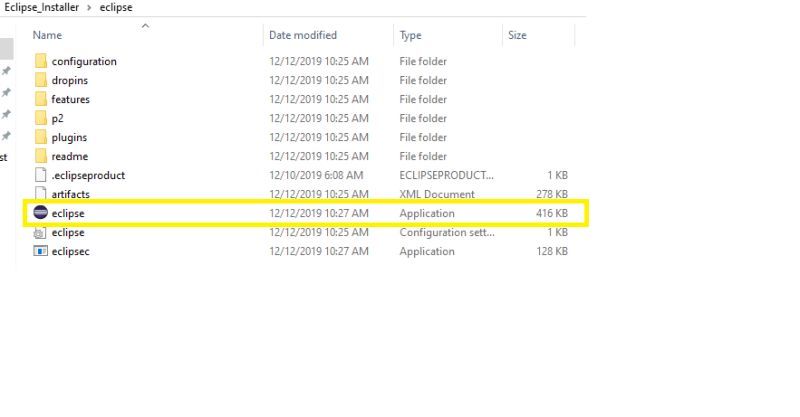800x417 pixels.
Task: Click the eclipse breadcrumb segment
Action: [116, 7]
